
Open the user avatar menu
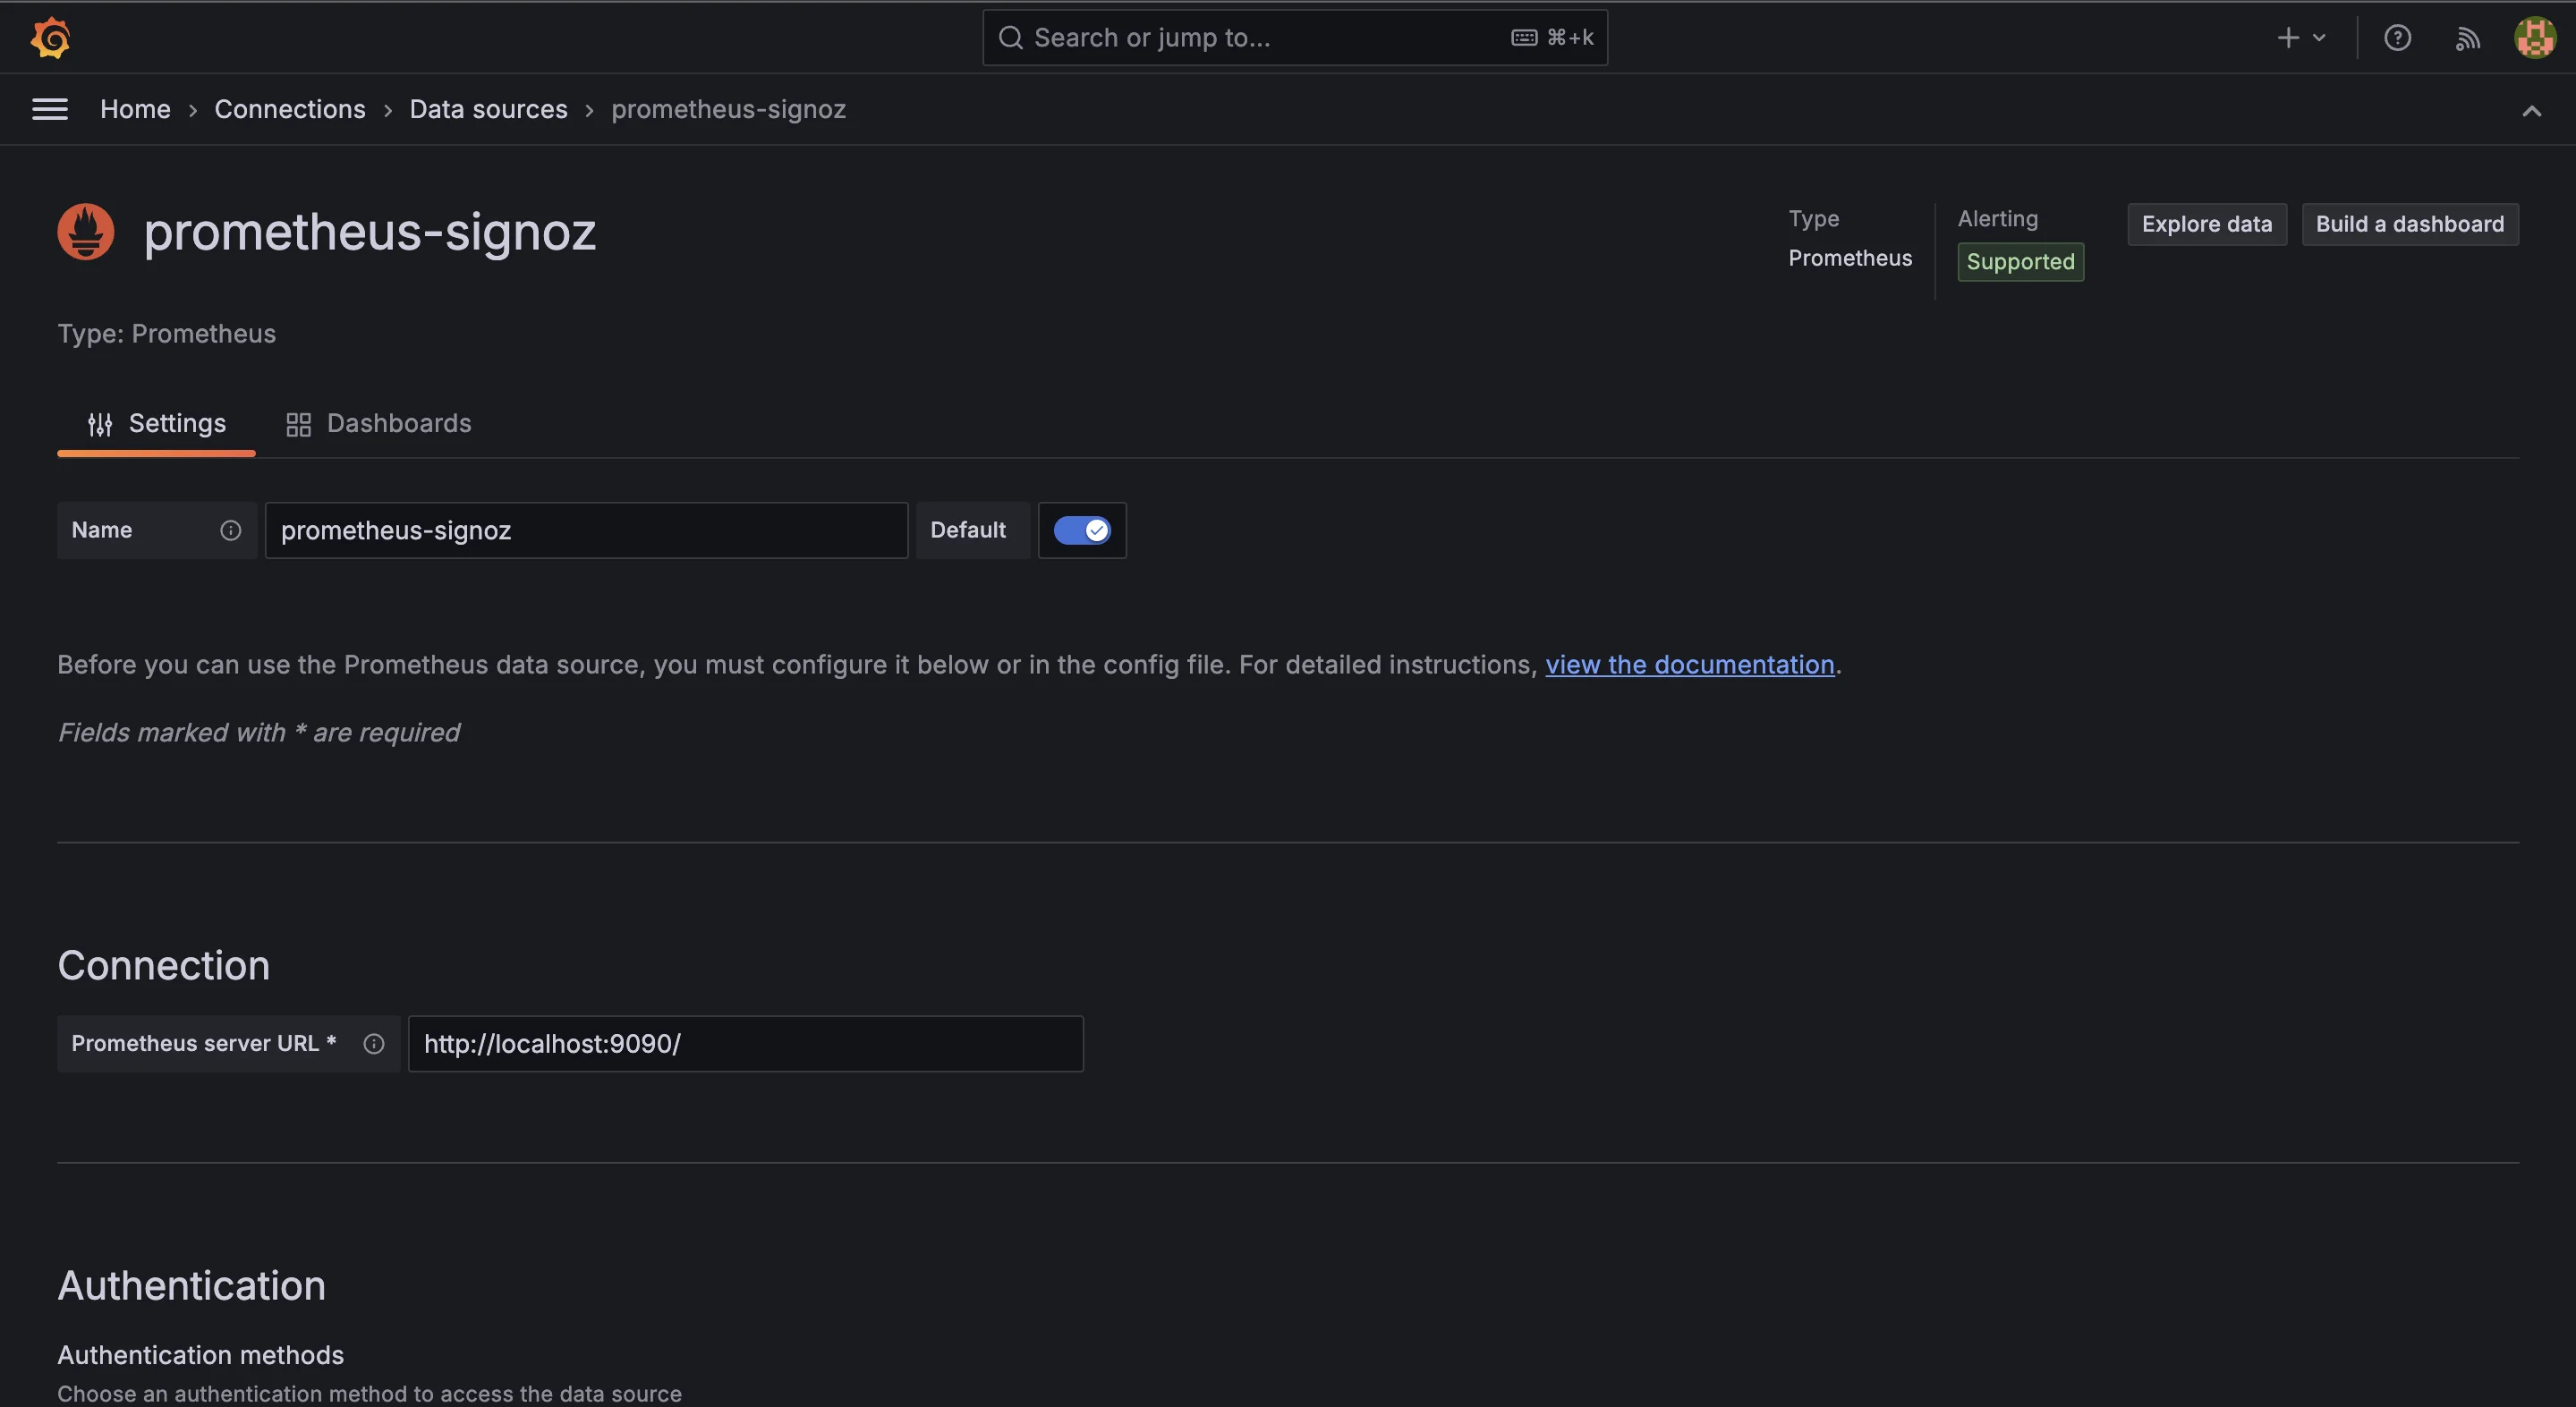(2535, 38)
